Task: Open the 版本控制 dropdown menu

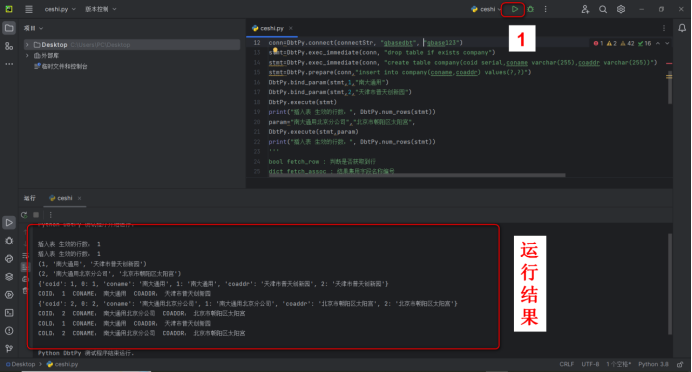Action: (101, 9)
